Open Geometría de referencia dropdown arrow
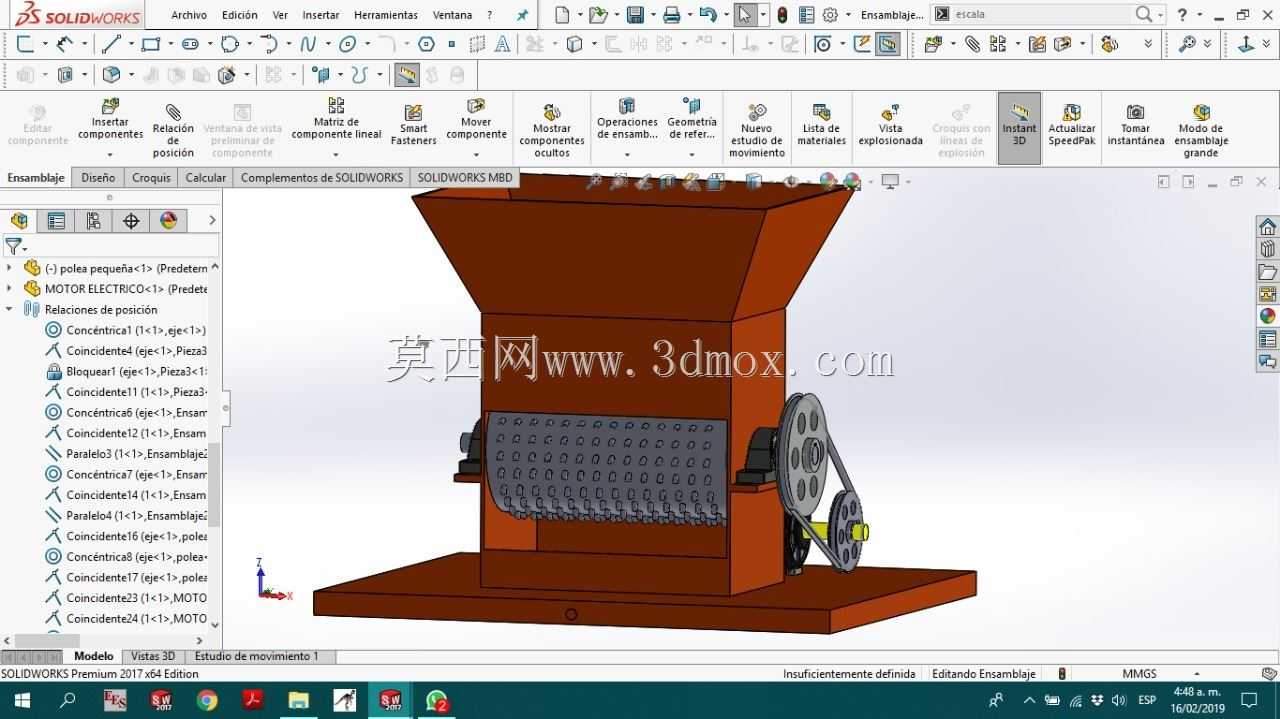 tap(692, 155)
